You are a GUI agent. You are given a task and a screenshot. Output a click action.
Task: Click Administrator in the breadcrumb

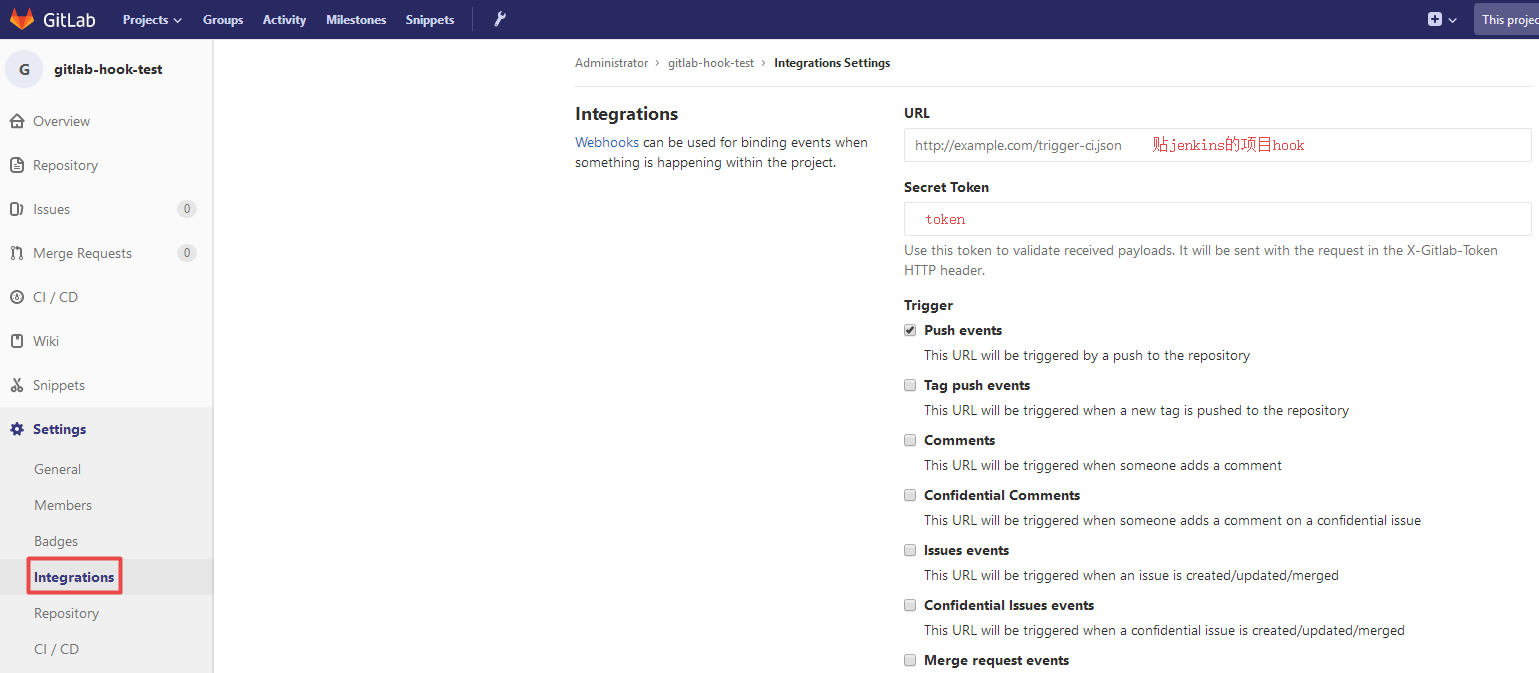612,63
